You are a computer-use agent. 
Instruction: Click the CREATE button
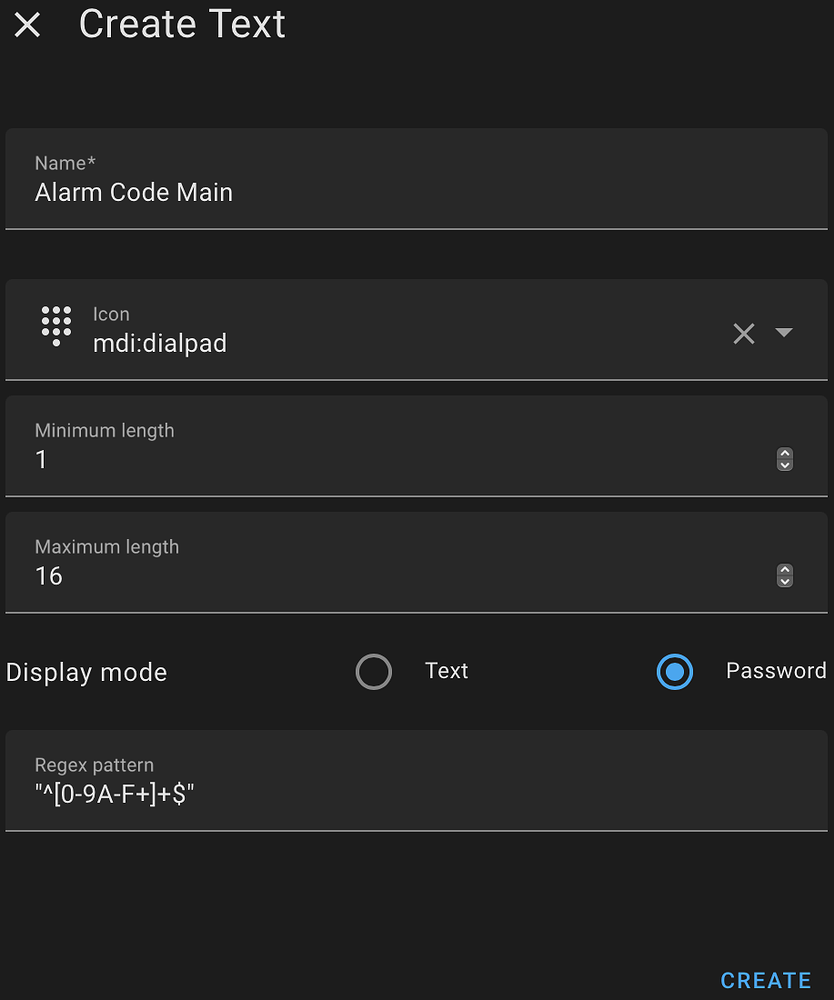point(765,980)
